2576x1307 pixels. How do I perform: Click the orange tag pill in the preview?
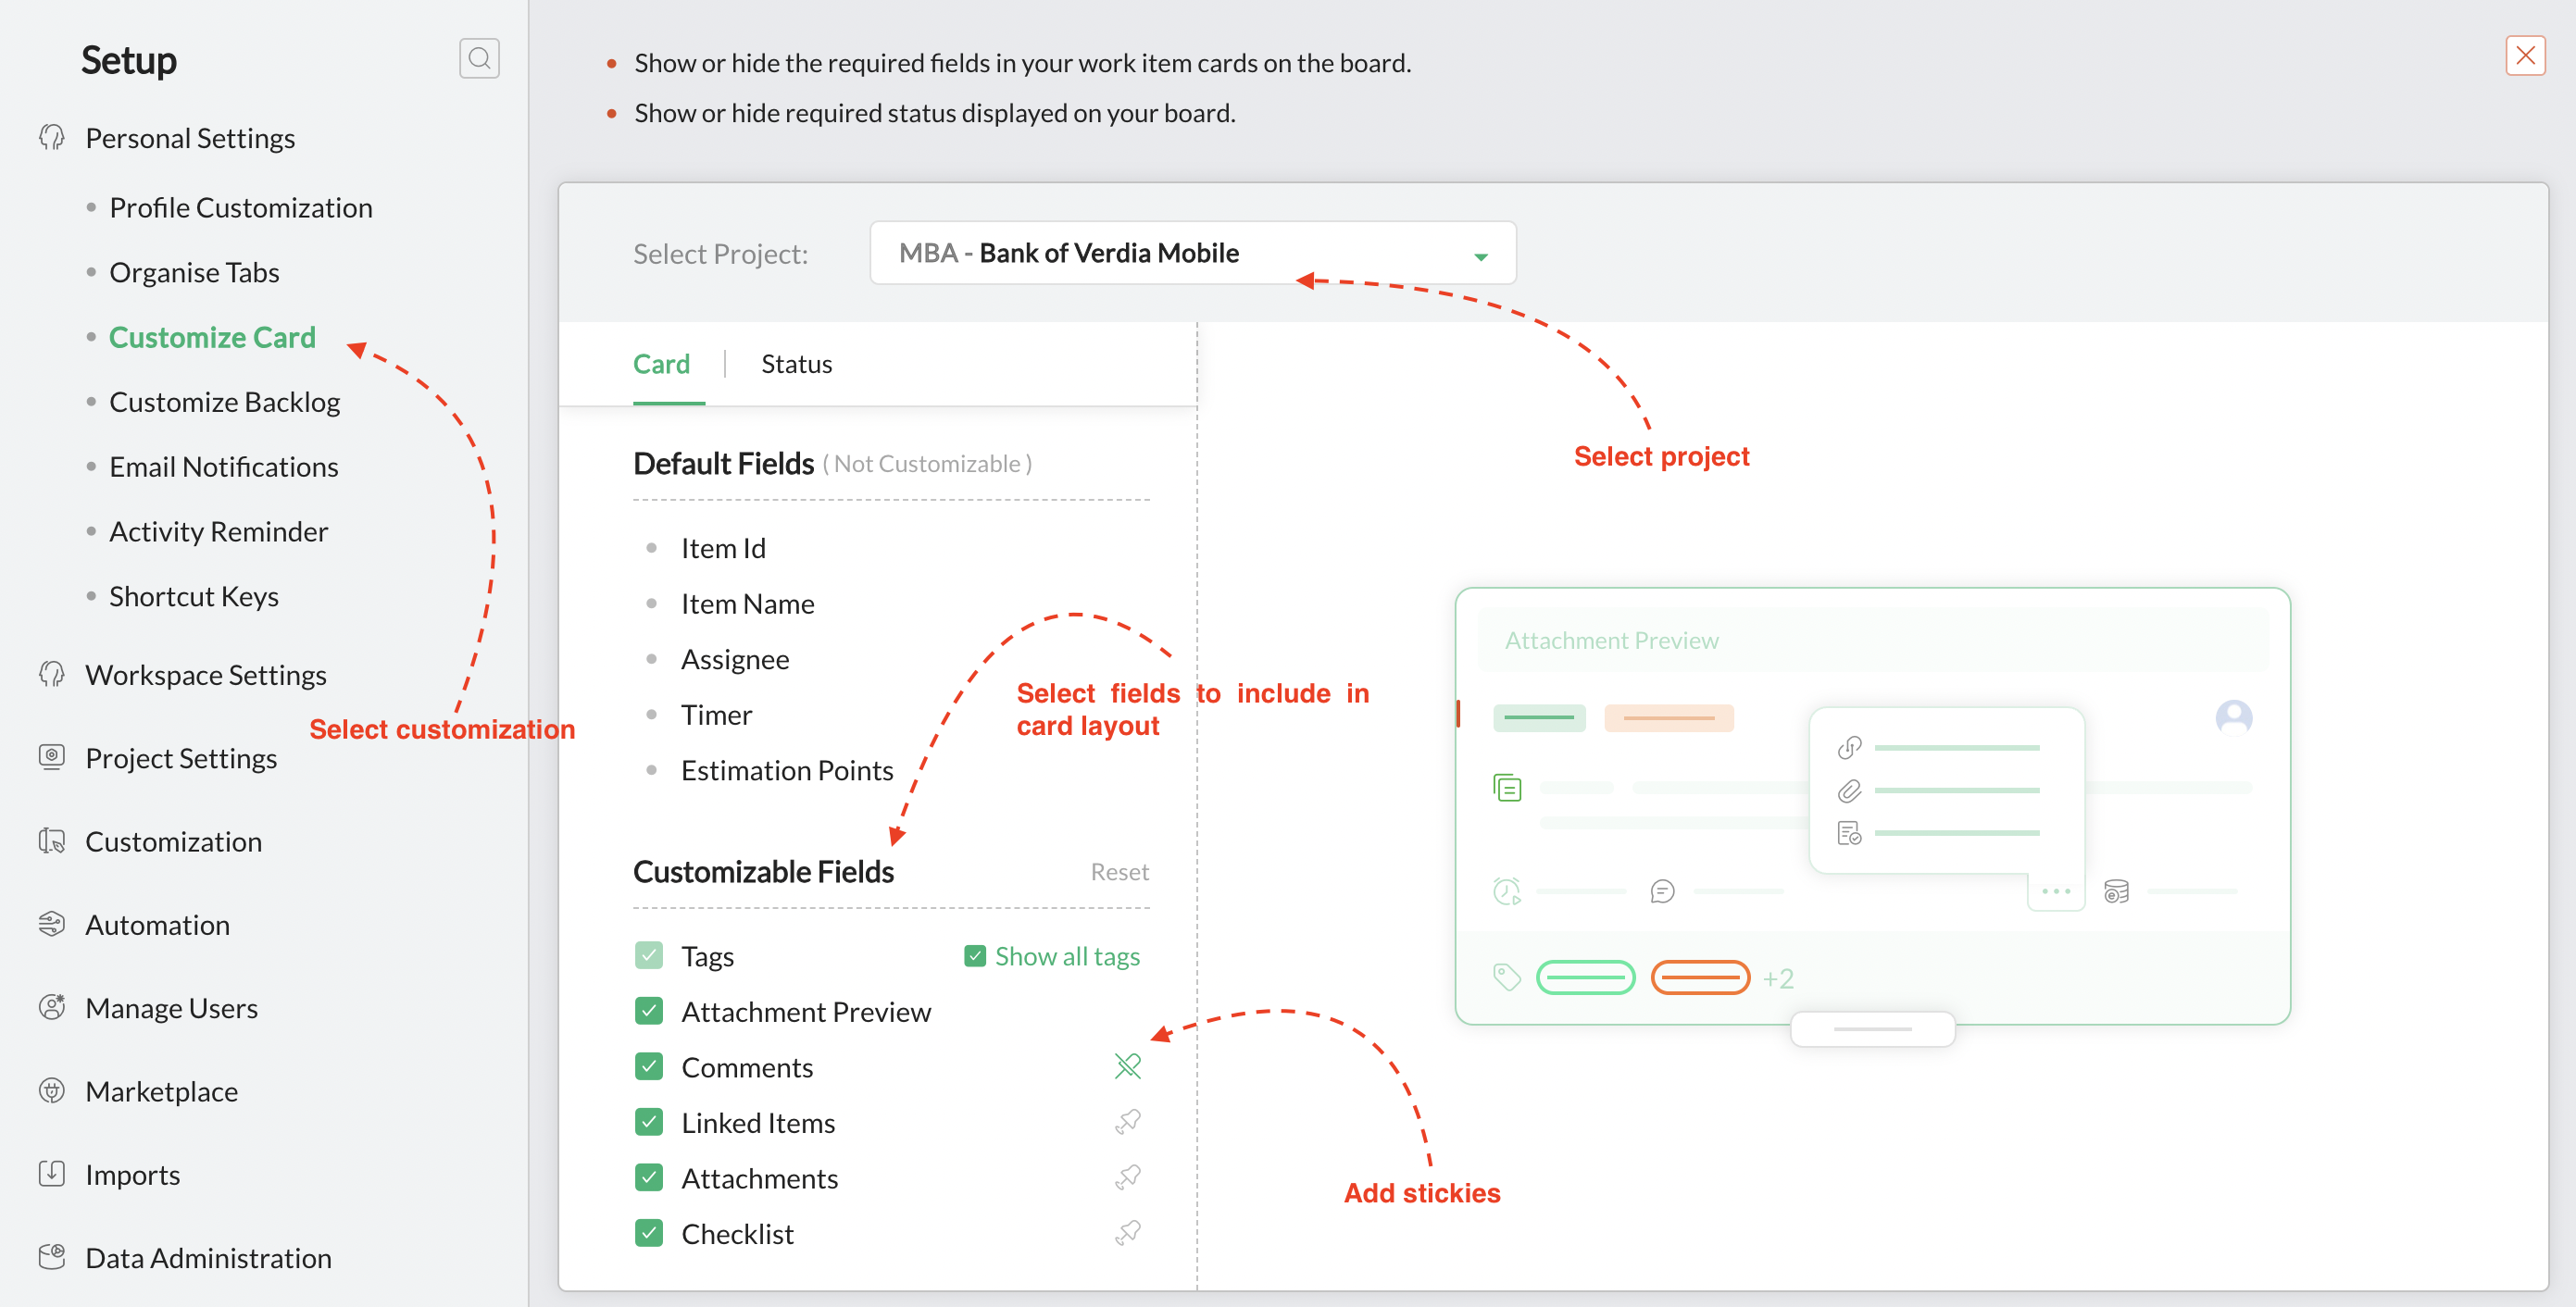(1699, 977)
